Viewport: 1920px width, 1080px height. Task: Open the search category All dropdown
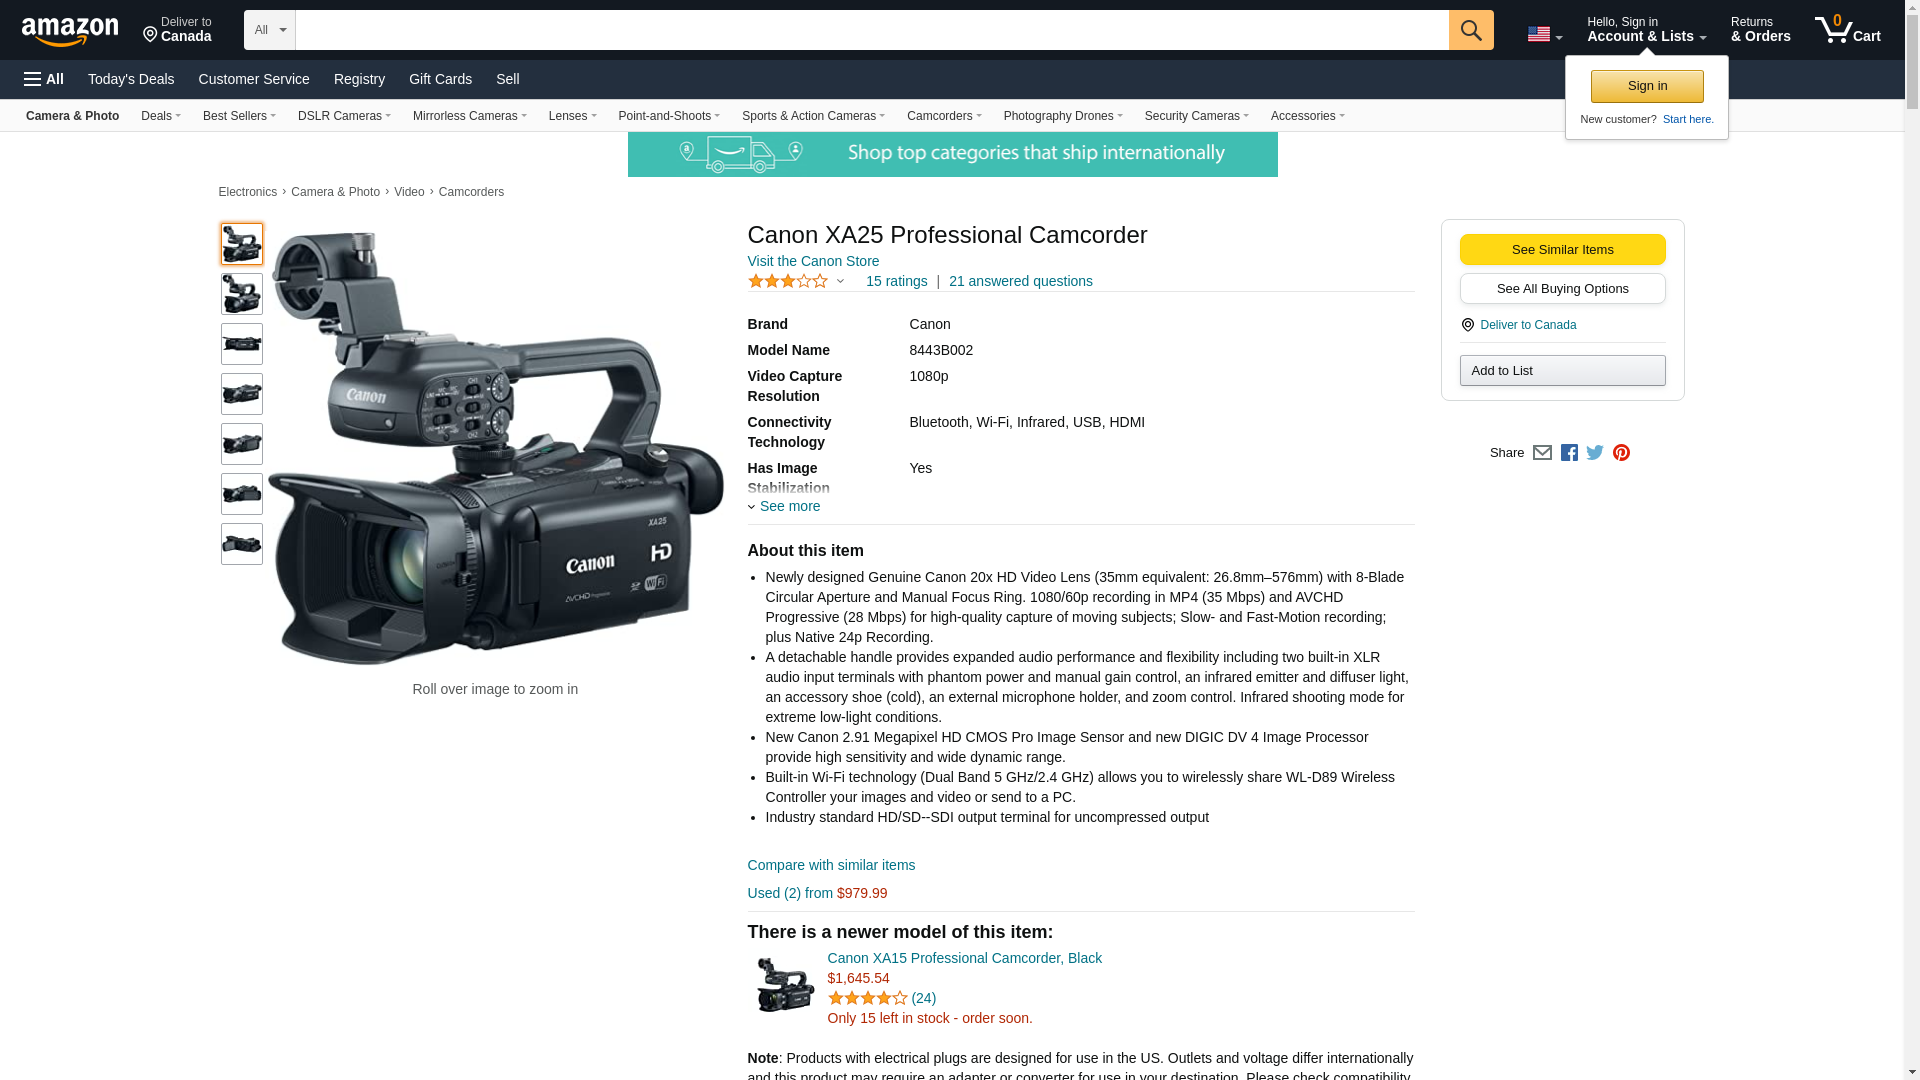pyautogui.click(x=270, y=30)
